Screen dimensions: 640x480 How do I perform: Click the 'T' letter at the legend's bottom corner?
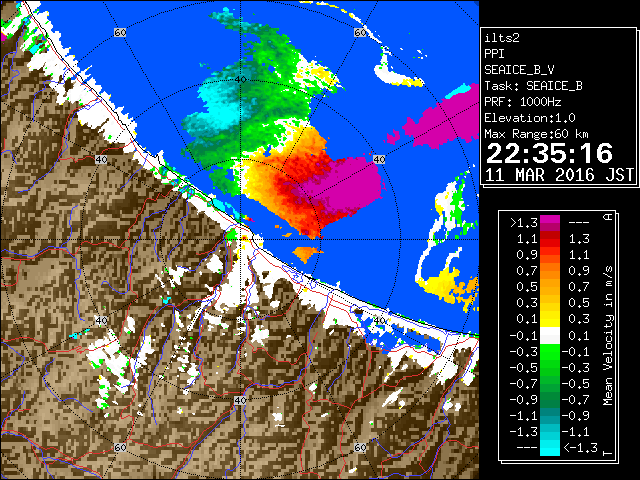coord(608,453)
